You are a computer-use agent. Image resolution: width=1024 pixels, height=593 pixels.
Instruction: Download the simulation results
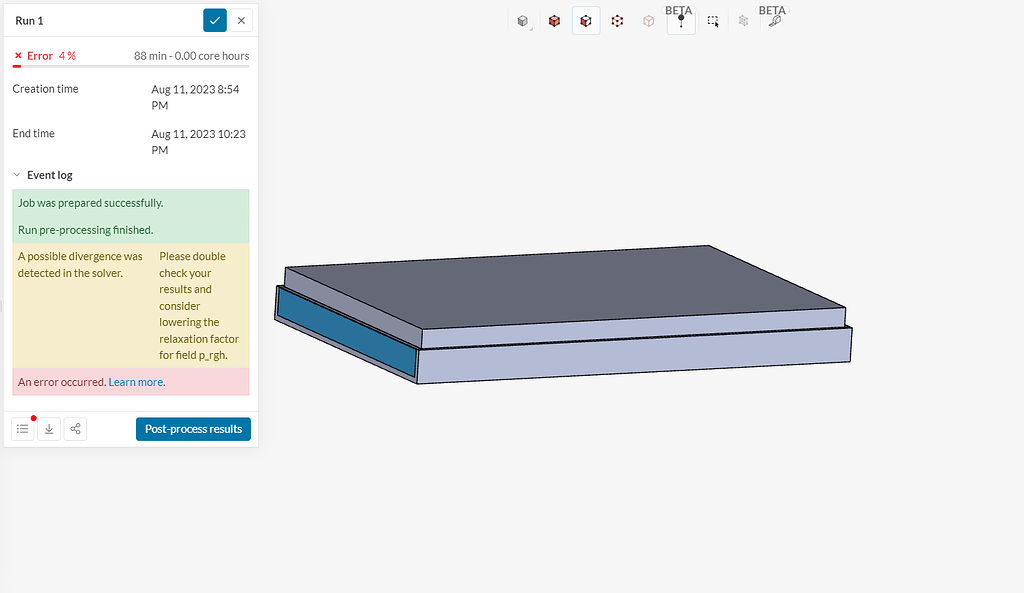click(48, 428)
